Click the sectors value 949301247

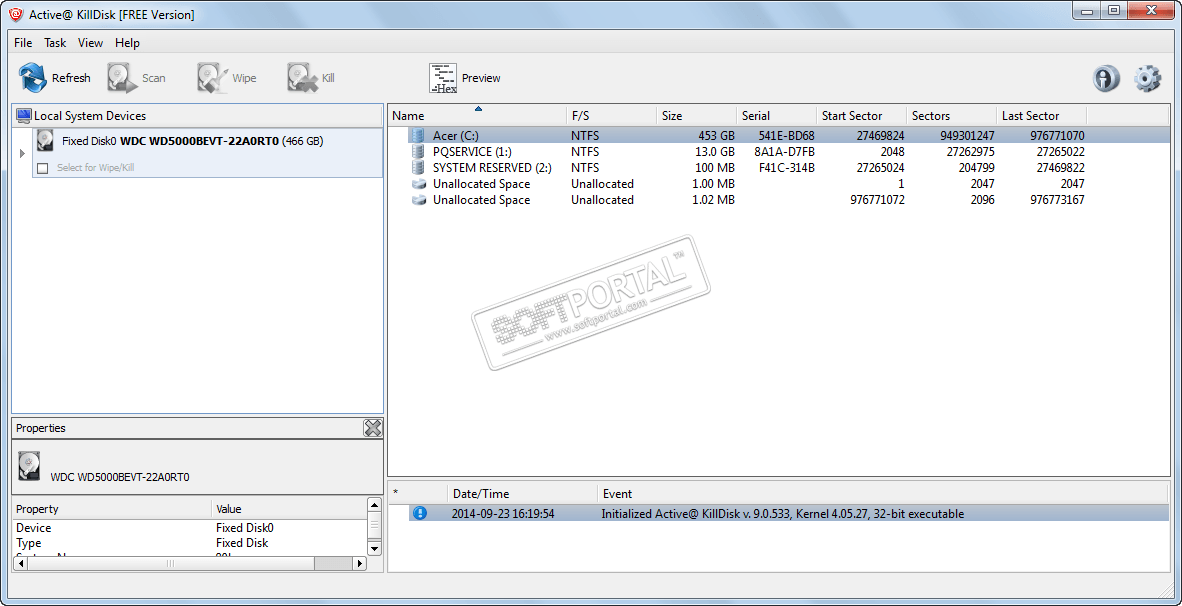point(967,136)
